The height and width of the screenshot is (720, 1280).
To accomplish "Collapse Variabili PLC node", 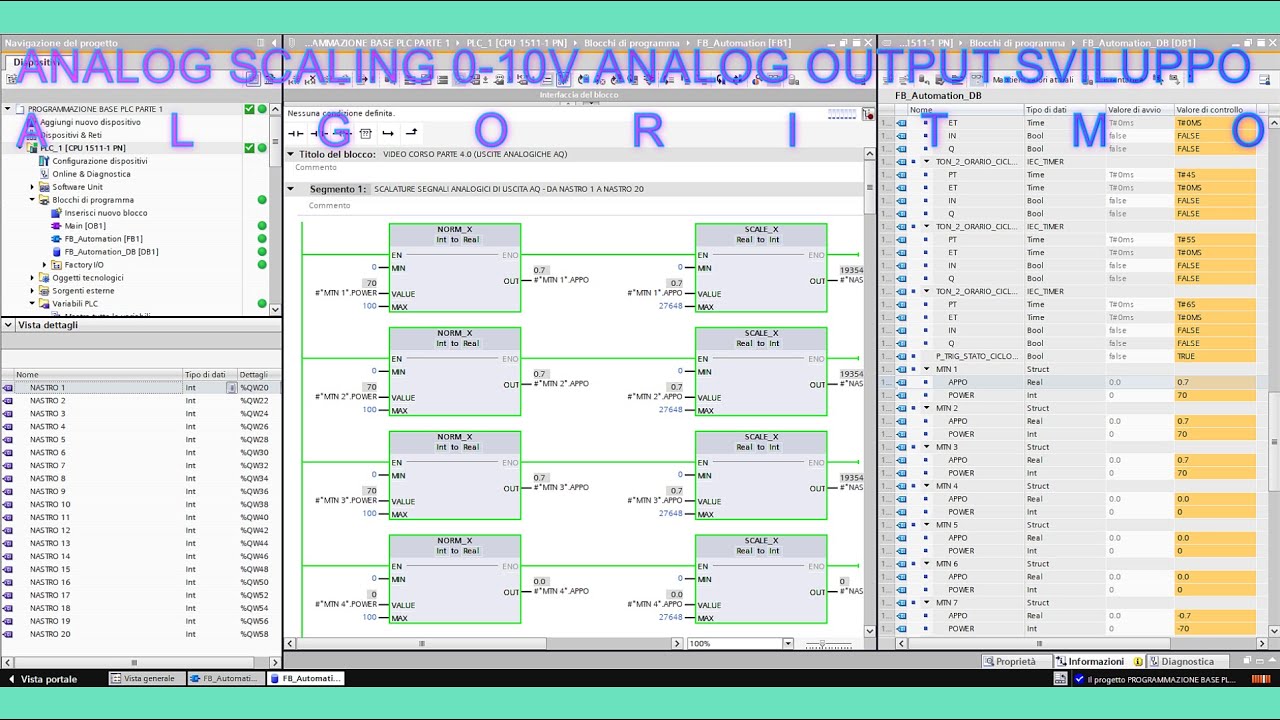I will (x=32, y=304).
